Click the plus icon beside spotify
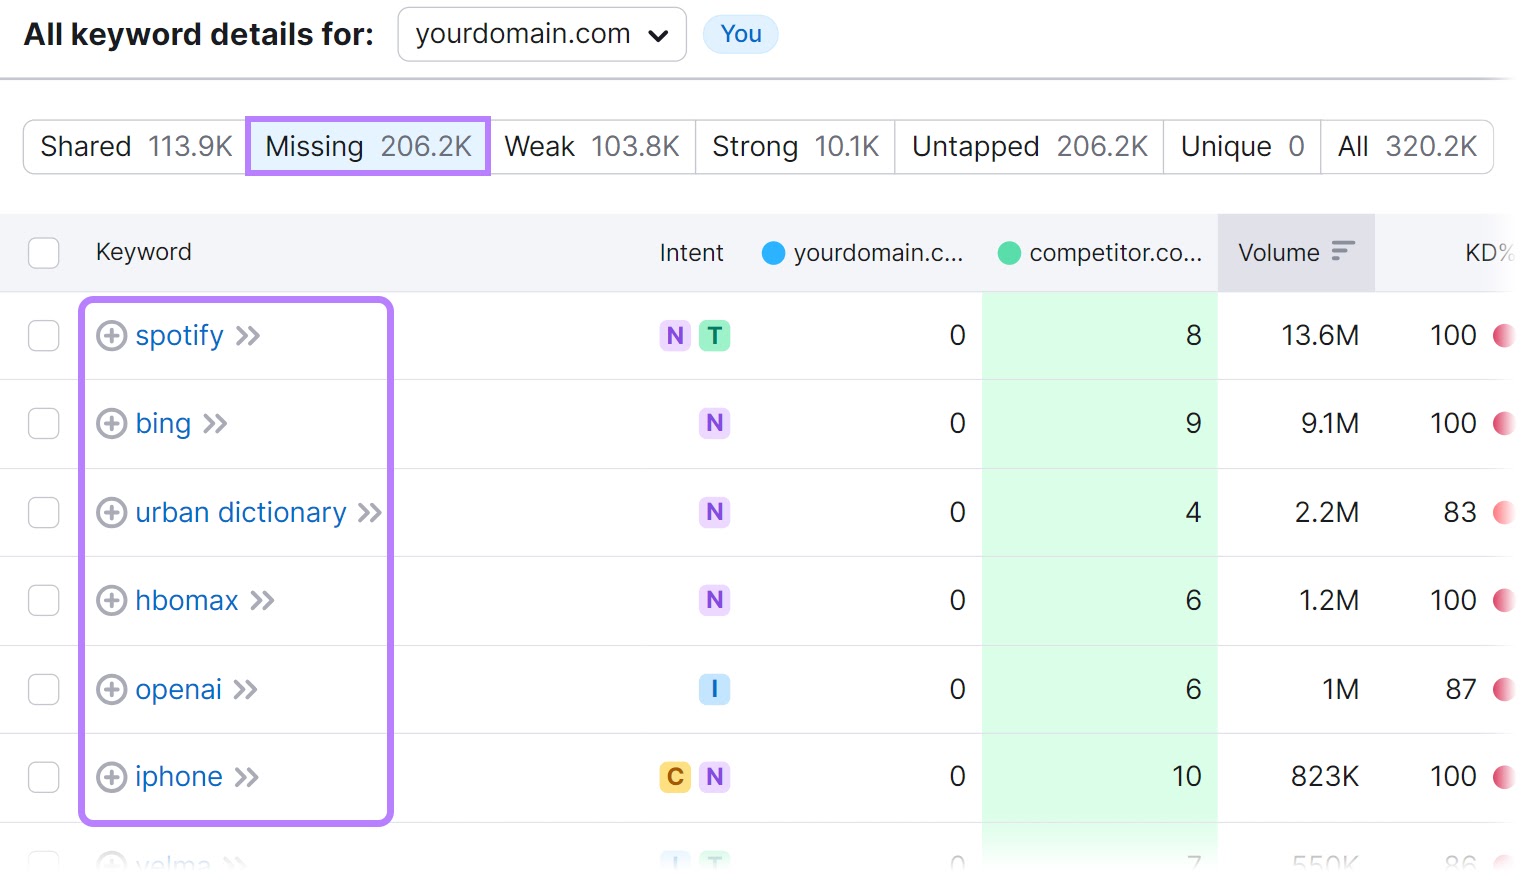1532x885 pixels. pyautogui.click(x=111, y=336)
